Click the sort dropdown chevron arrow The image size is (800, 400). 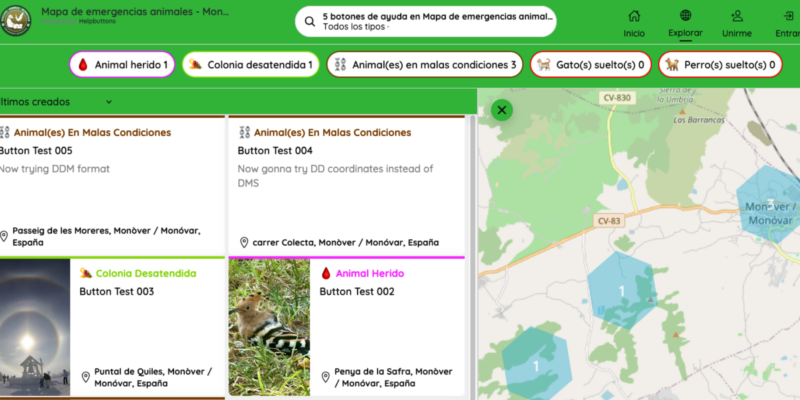[x=109, y=102]
